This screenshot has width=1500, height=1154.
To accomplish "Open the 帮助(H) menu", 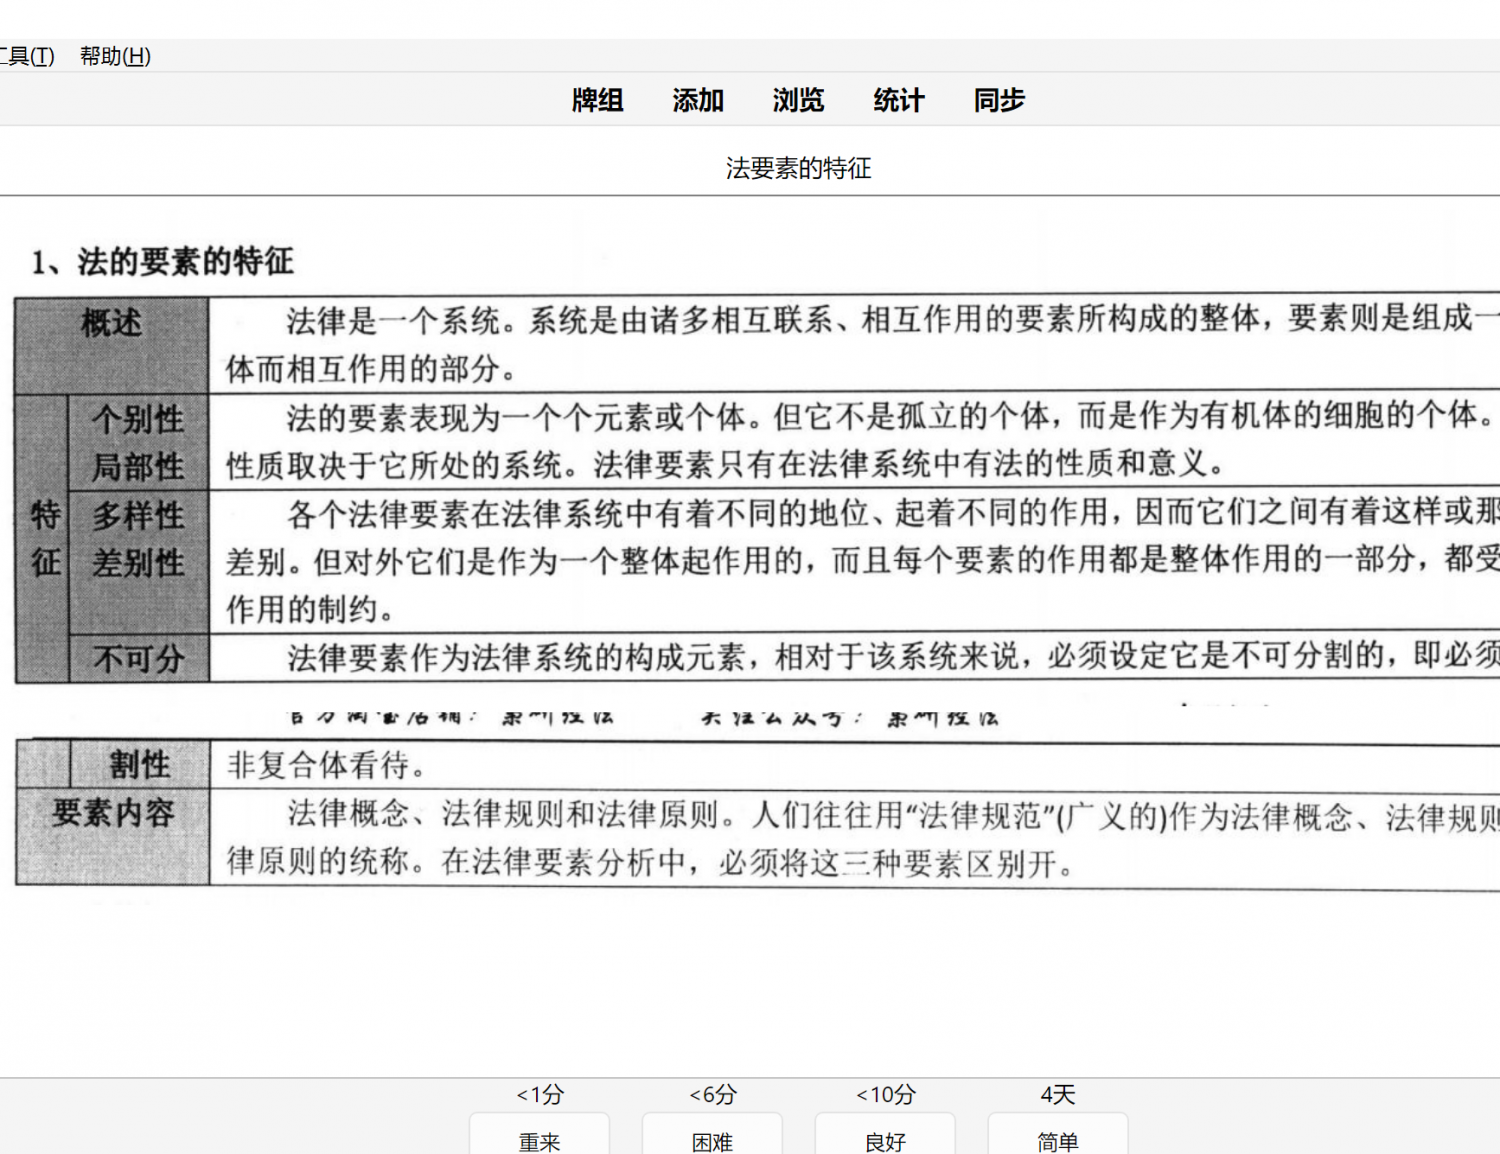I will click(x=115, y=56).
